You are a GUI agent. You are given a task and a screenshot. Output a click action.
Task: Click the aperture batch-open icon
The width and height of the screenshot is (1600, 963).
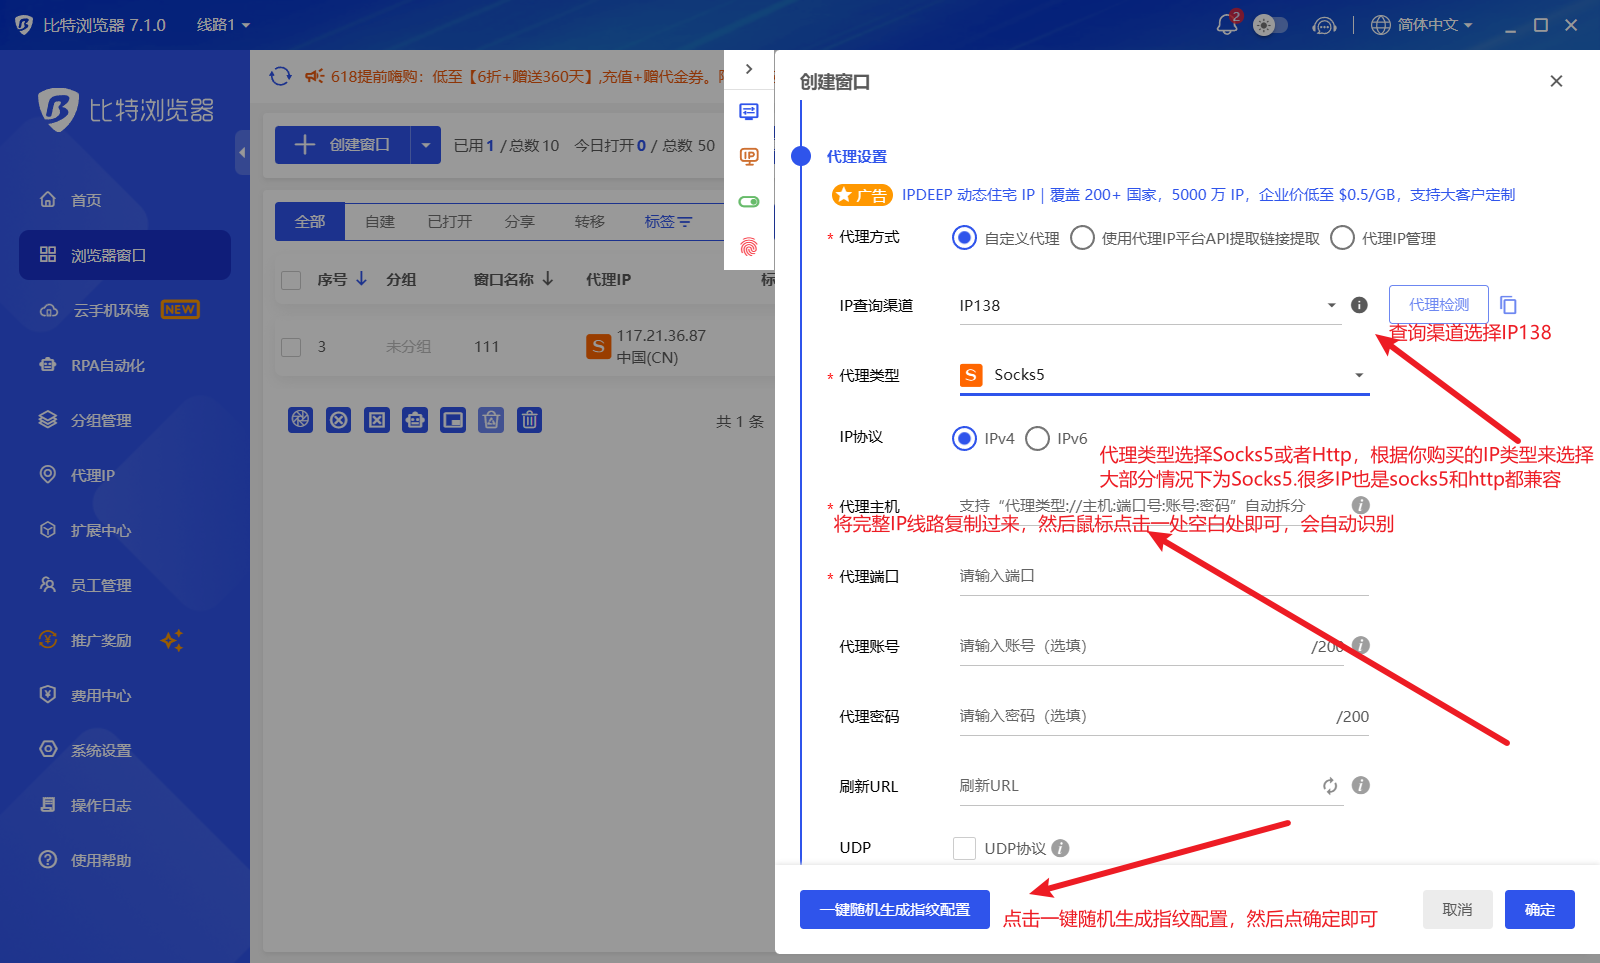coord(301,420)
